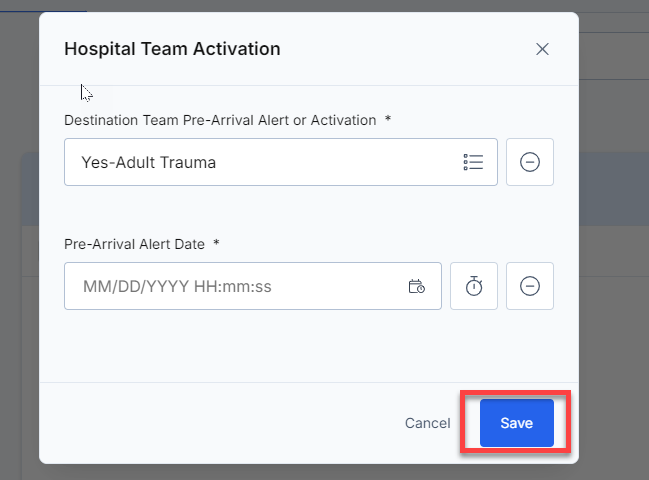This screenshot has height=480, width=649.
Task: Choose the blue Save button
Action: [517, 423]
